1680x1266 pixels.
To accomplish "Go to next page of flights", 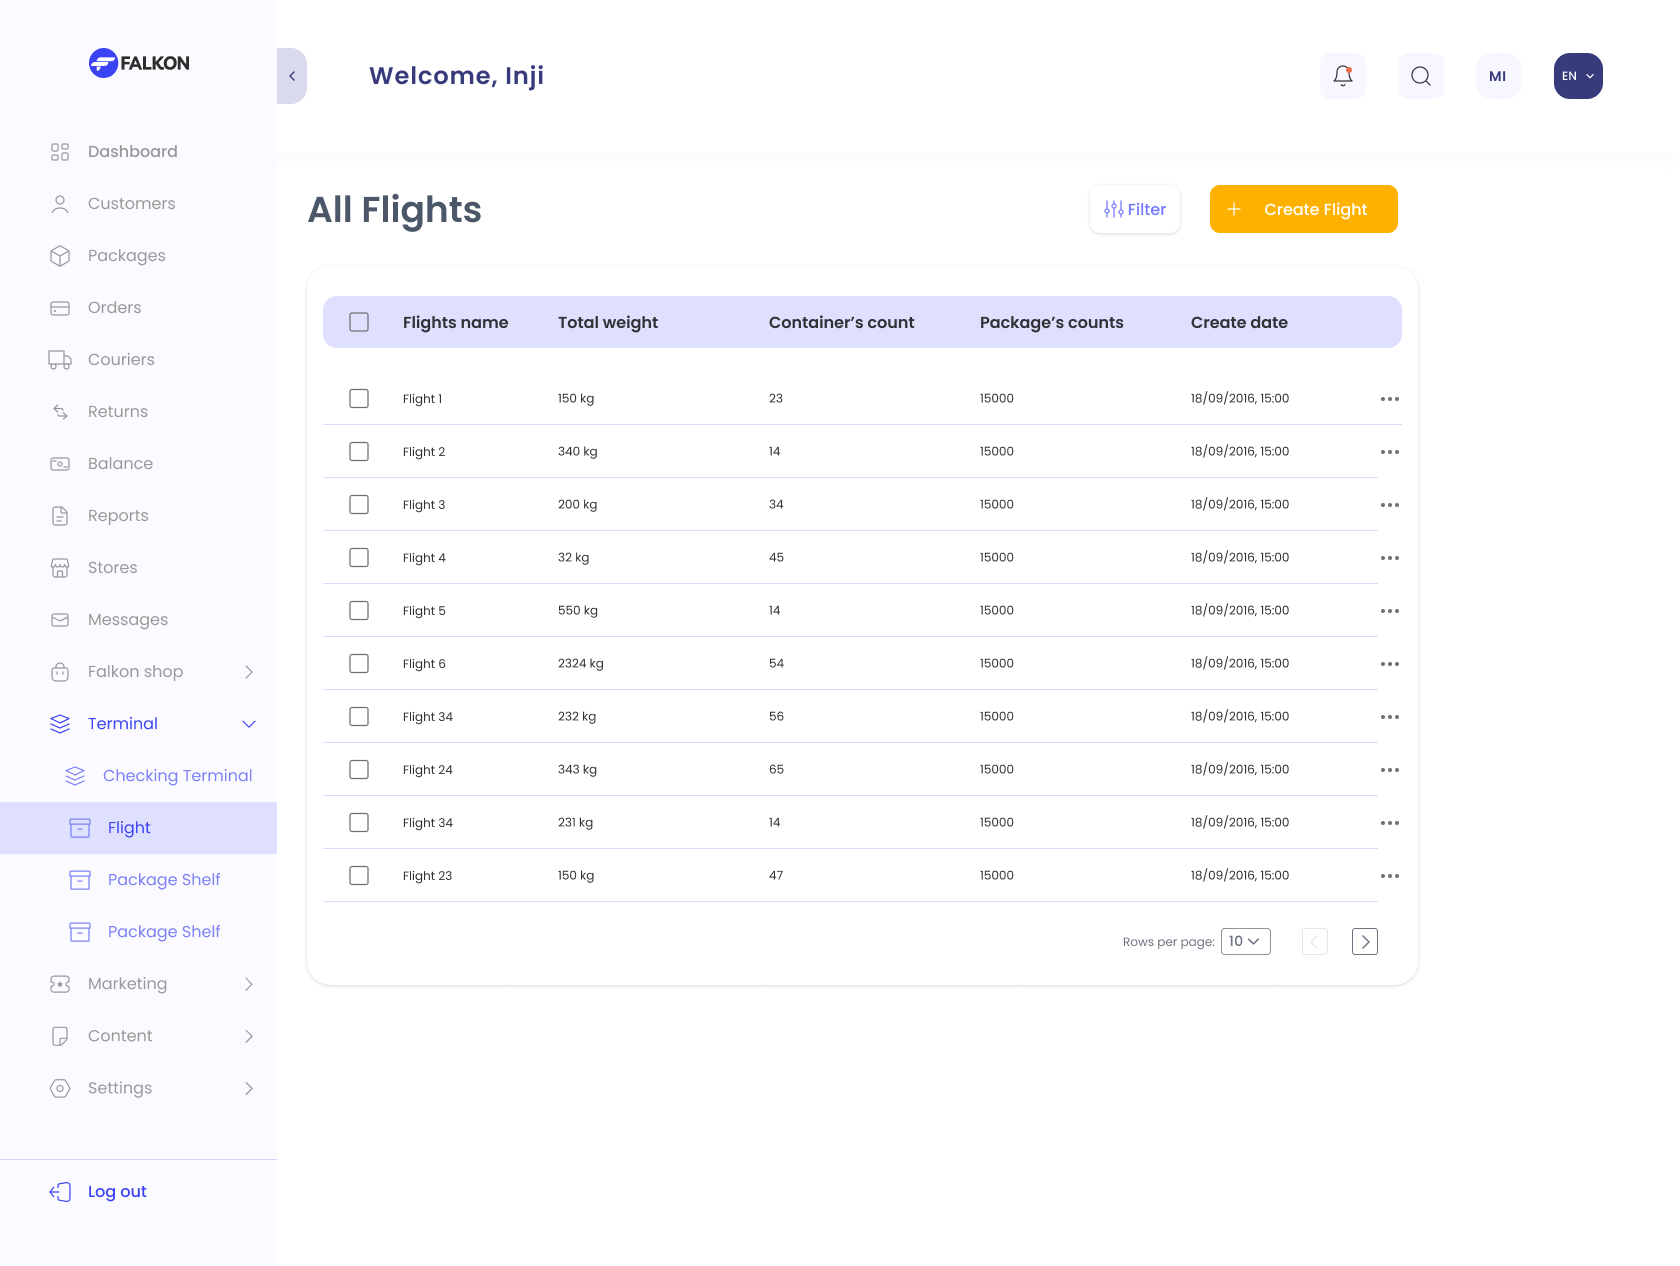I will [1364, 942].
